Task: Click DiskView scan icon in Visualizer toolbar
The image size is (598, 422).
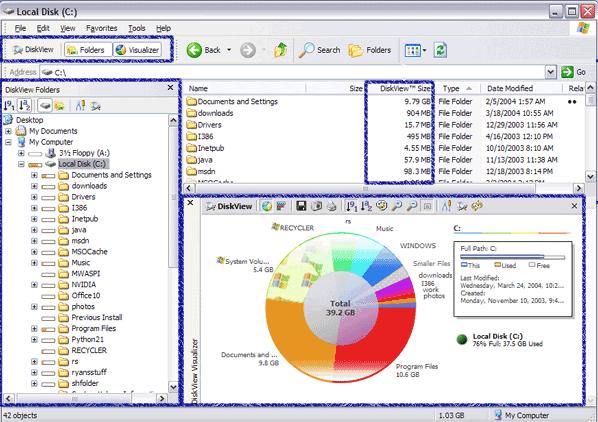Action: tap(463, 206)
